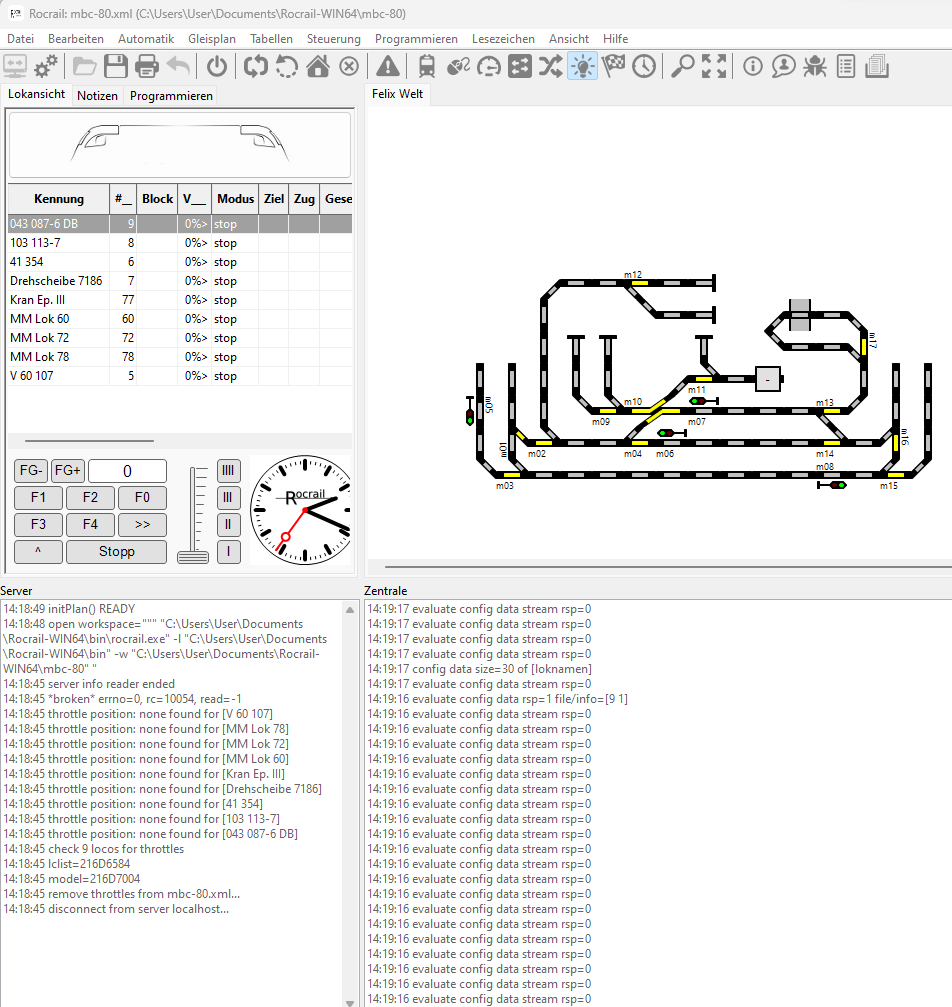Viewport: 952px width, 1007px height.
Task: Select locomotive row Drehscheibe 7186
Action: [x=180, y=281]
